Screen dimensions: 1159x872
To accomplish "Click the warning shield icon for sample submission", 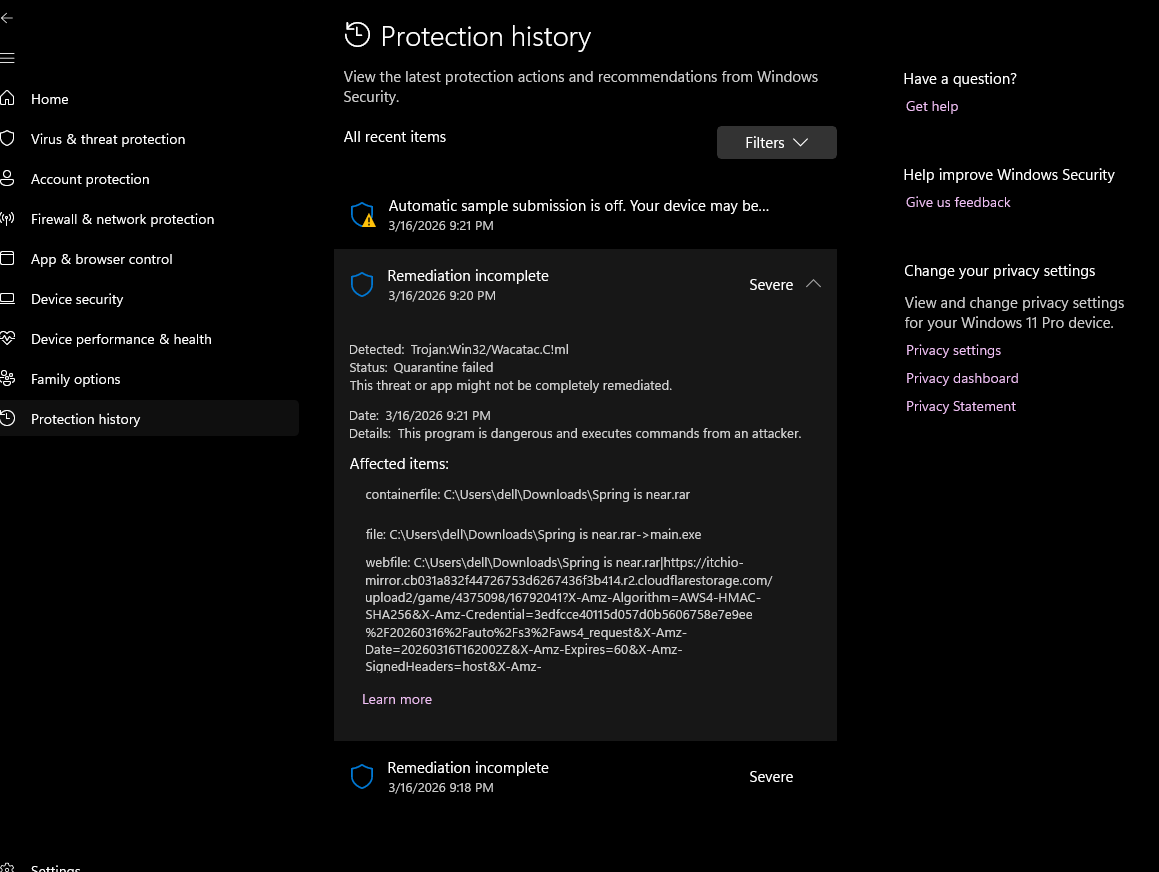I will click(x=362, y=214).
